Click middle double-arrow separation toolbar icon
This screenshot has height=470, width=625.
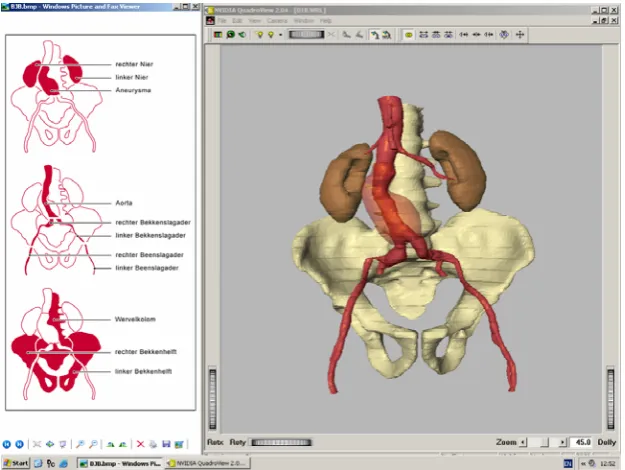(x=476, y=35)
